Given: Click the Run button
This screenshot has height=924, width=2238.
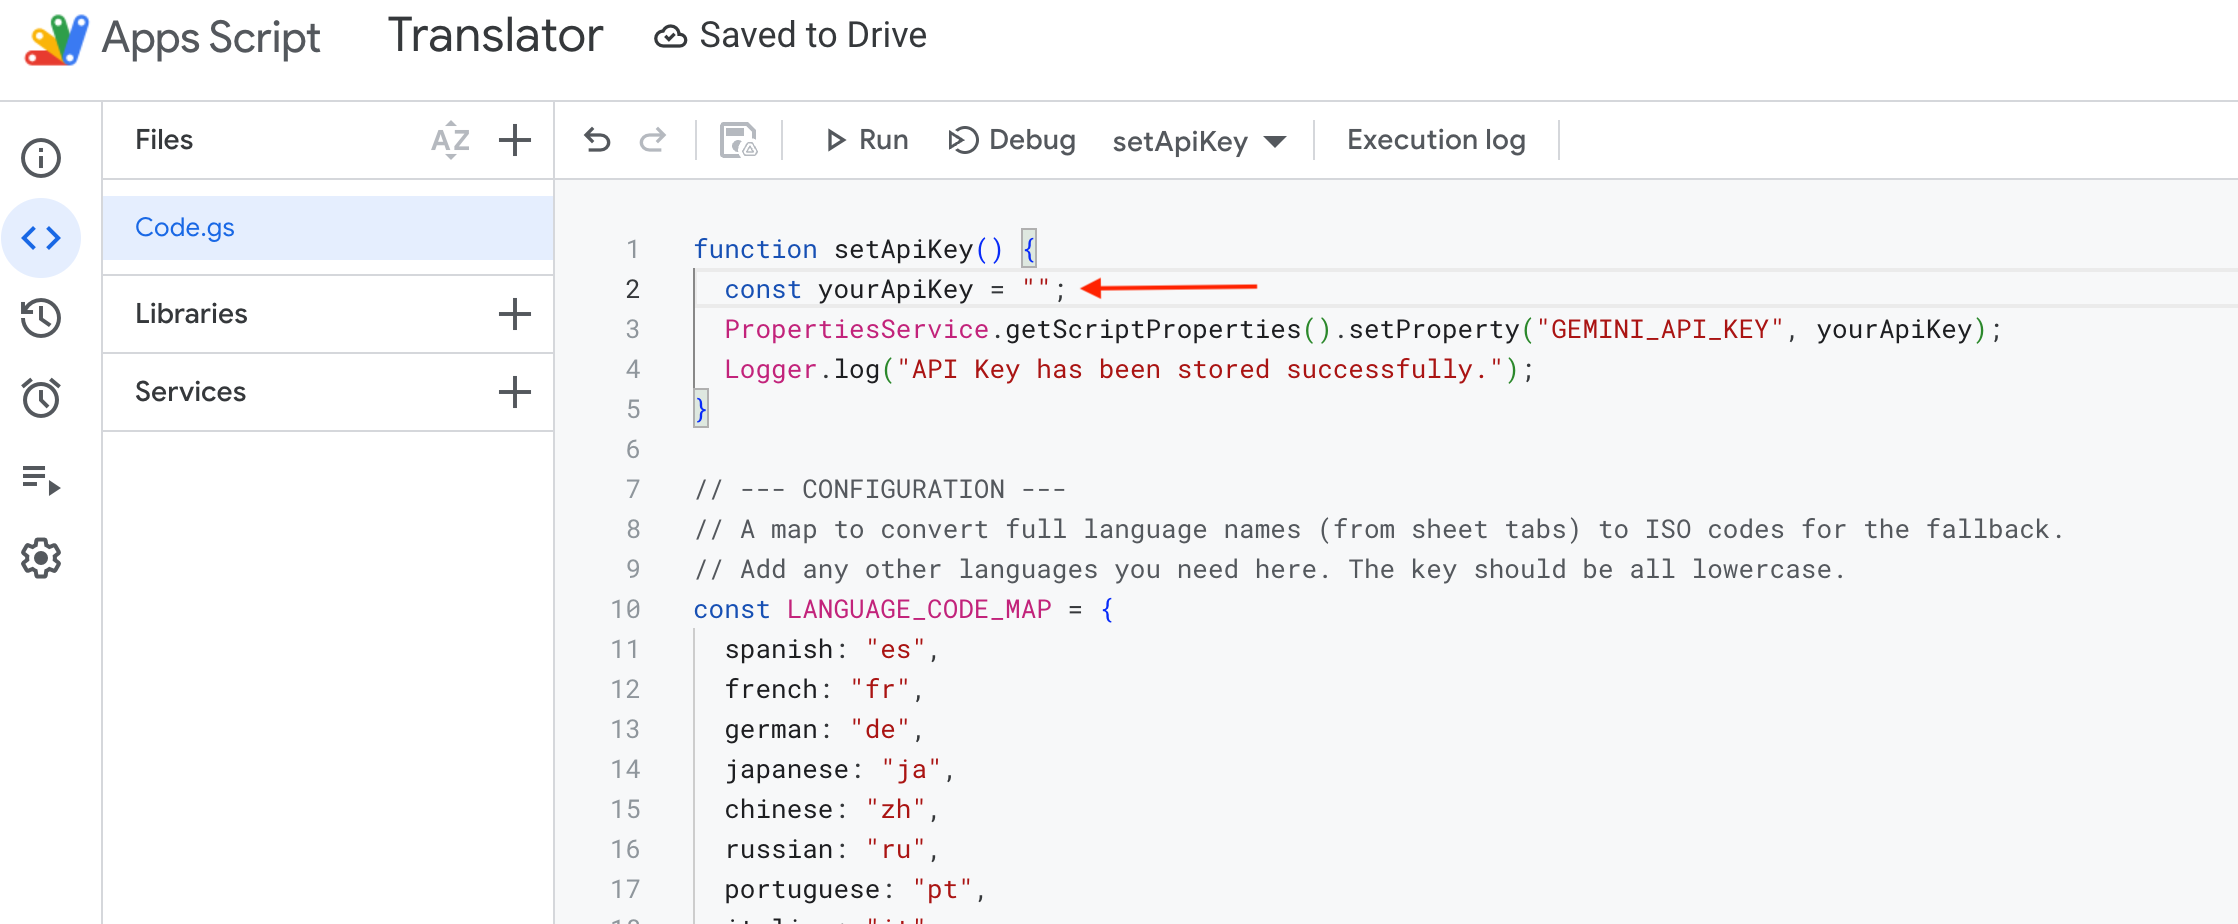Looking at the screenshot, I should 866,140.
